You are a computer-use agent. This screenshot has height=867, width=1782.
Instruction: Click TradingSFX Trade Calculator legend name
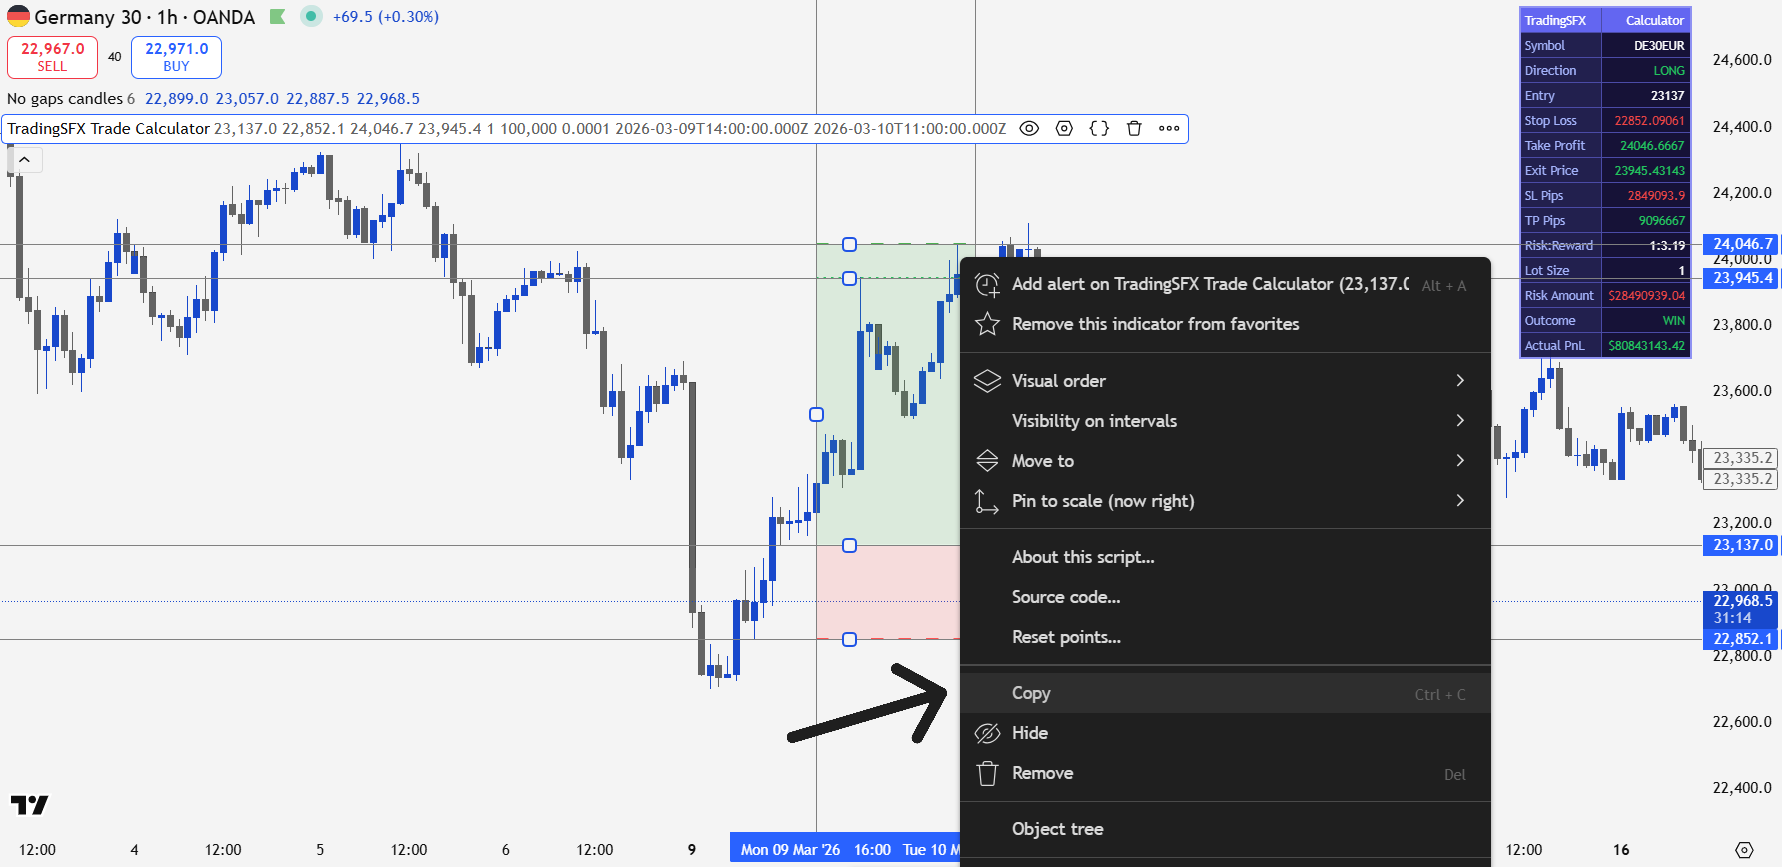[108, 128]
